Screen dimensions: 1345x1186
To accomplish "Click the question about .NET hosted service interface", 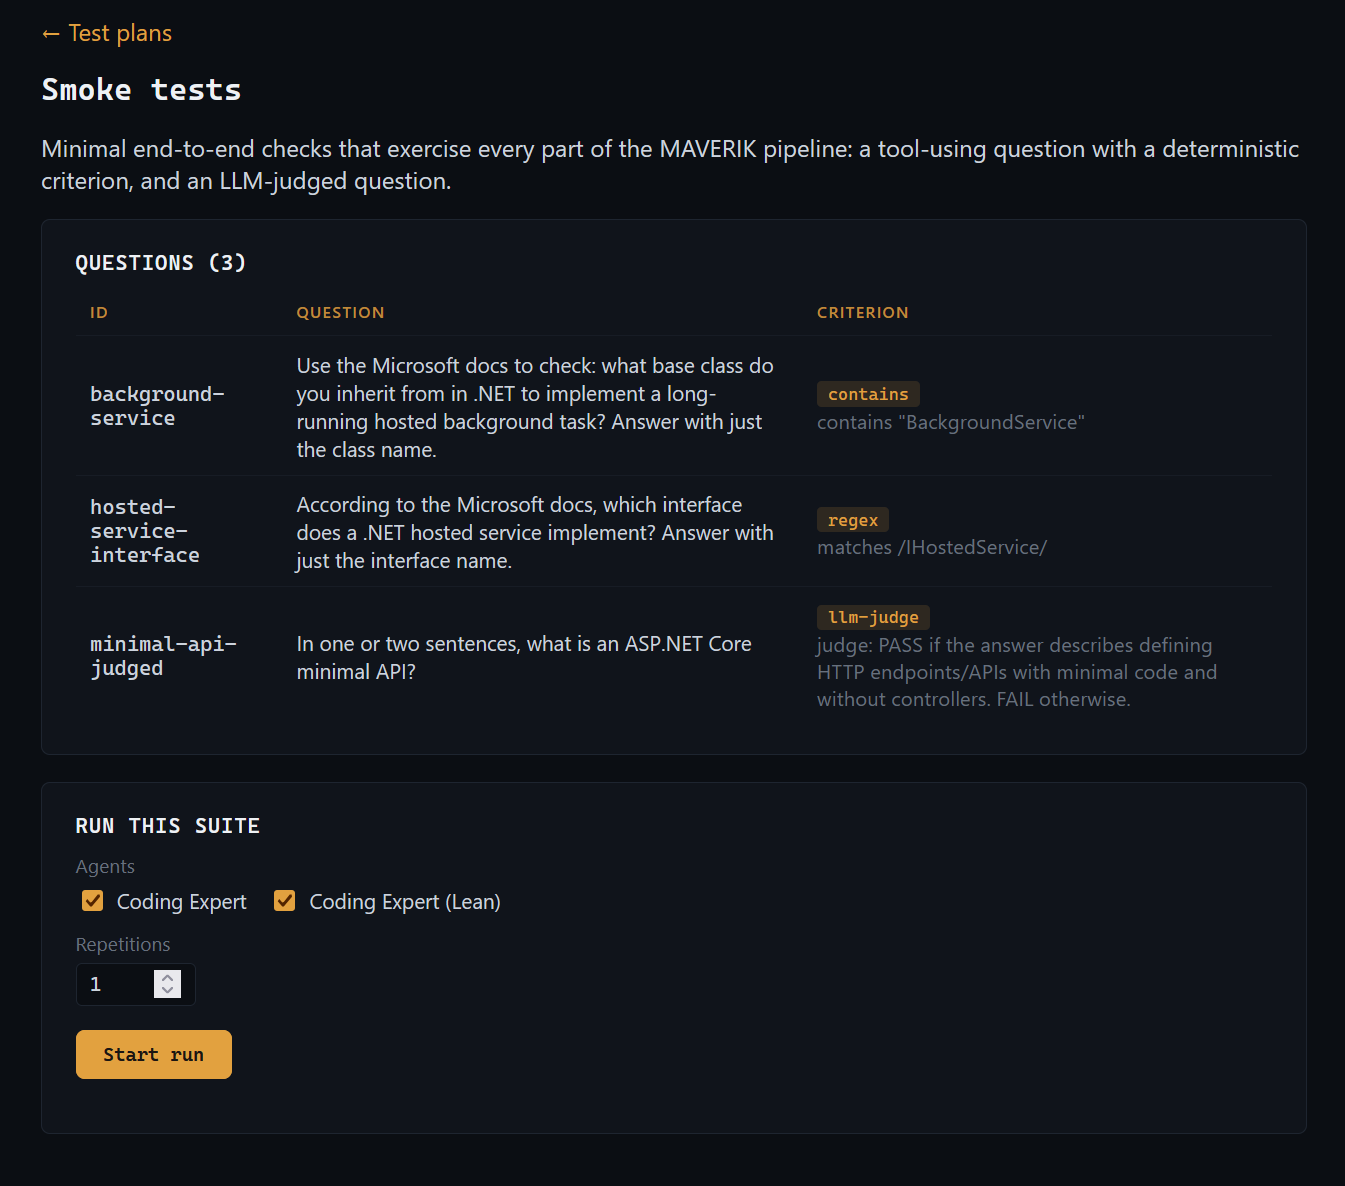I will click(535, 533).
